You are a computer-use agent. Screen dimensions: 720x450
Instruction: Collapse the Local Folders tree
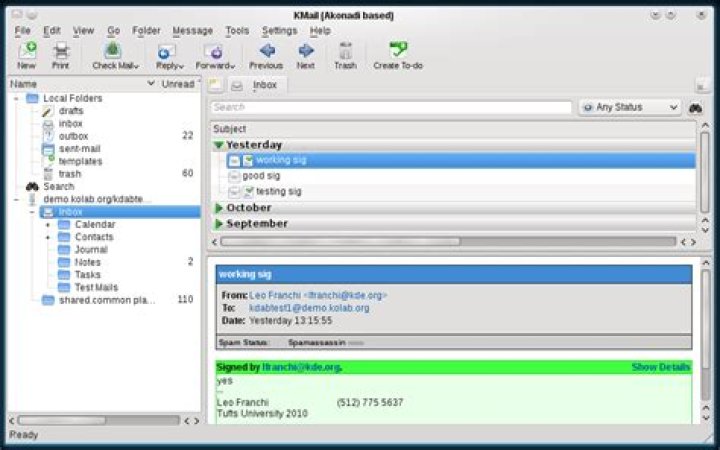tap(17, 99)
